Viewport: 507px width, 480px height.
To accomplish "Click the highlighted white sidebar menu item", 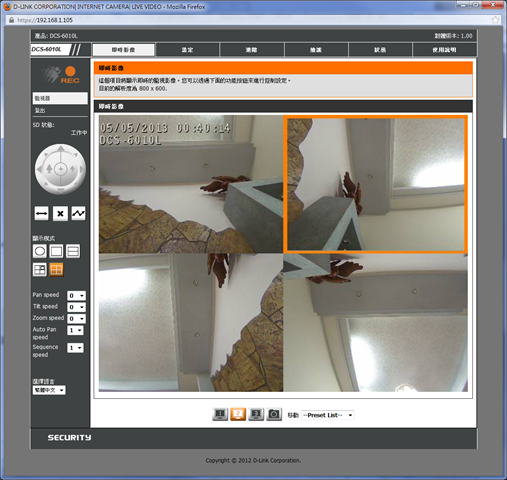I will tap(60, 98).
